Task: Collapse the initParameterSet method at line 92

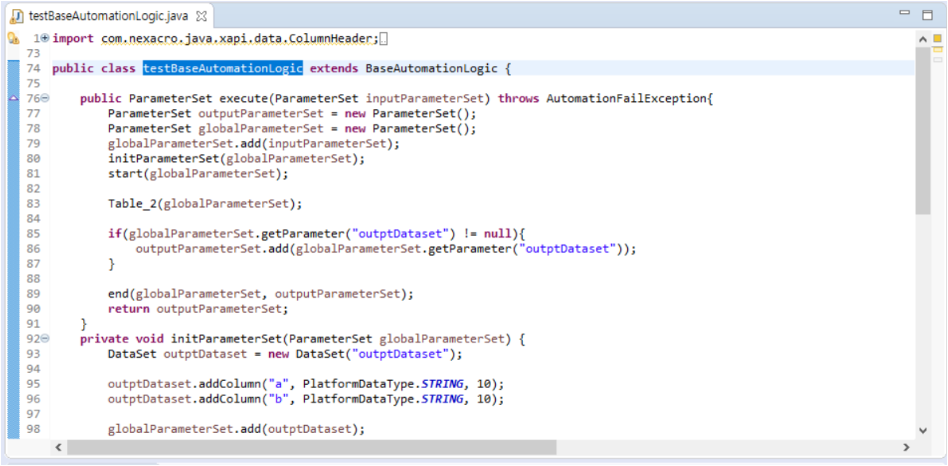Action: pyautogui.click(x=45, y=339)
